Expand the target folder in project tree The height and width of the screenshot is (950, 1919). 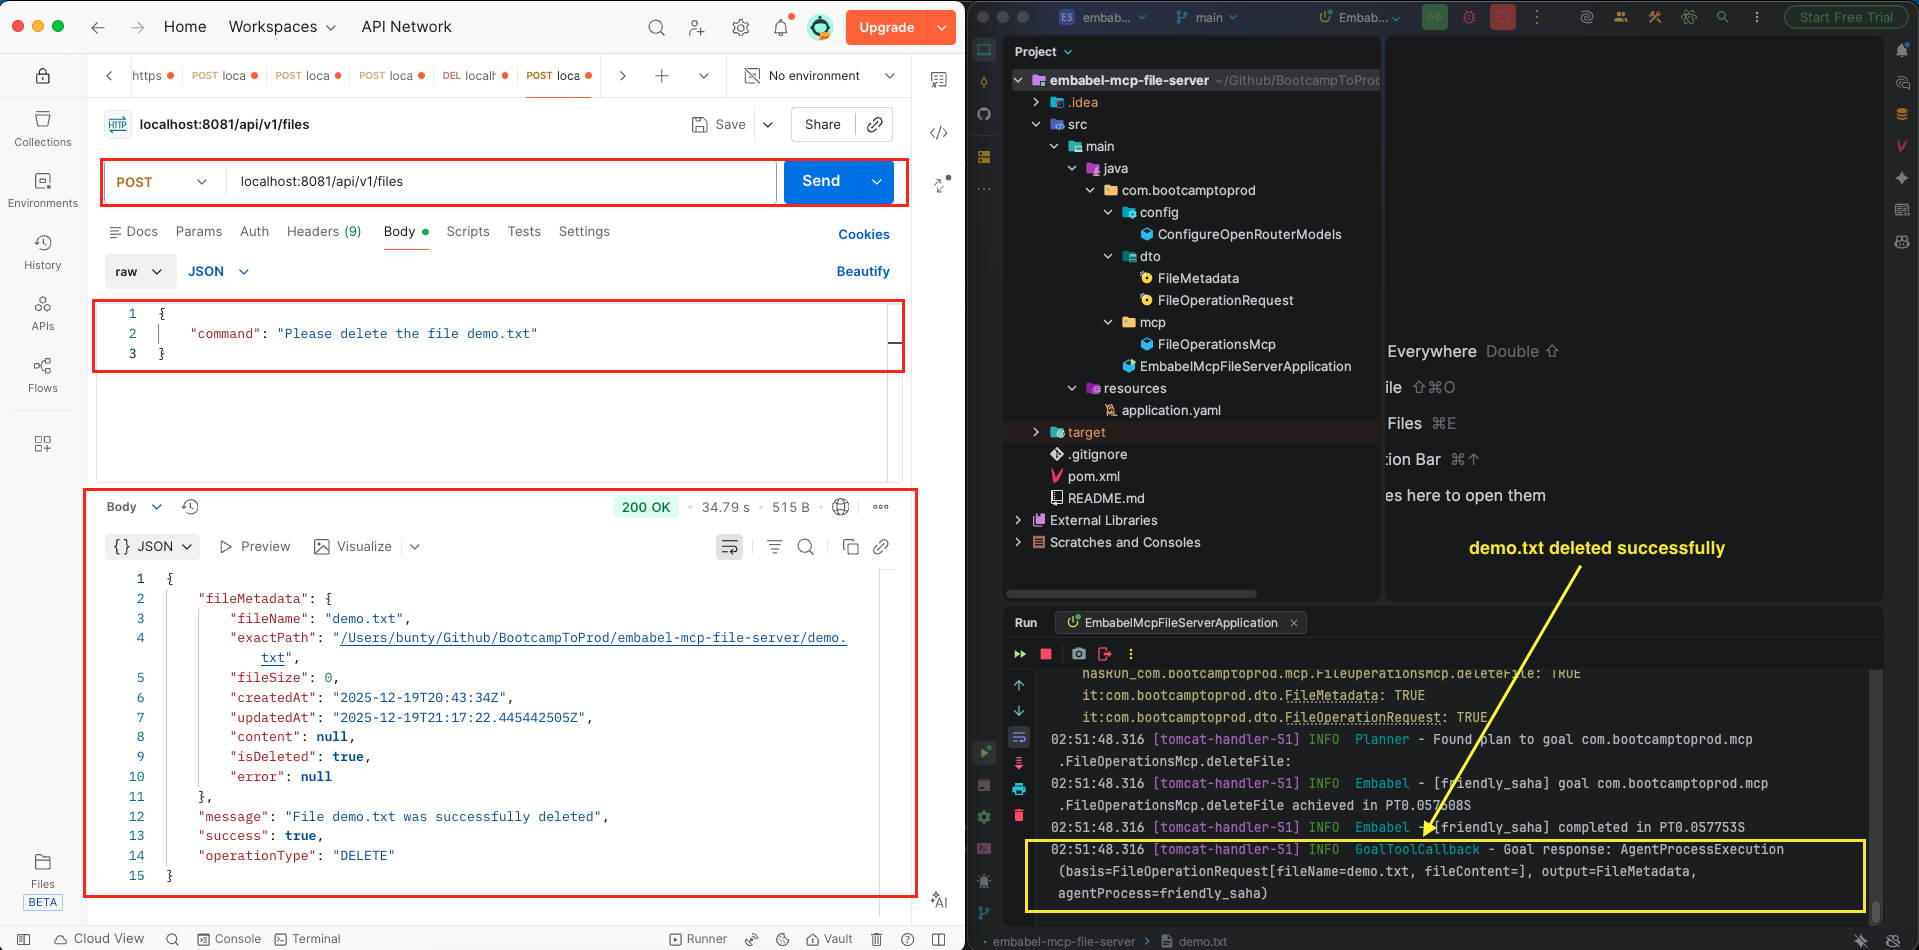point(1036,432)
